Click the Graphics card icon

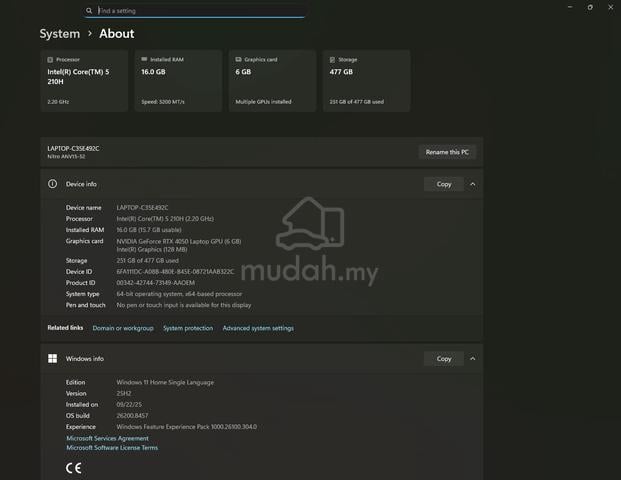pyautogui.click(x=238, y=59)
